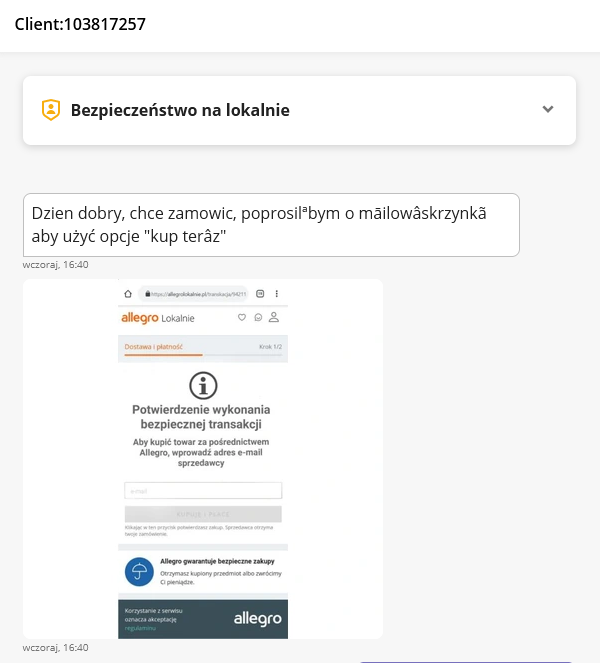
Task: Click the Krok 1/2 step indicator
Action: coord(270,347)
